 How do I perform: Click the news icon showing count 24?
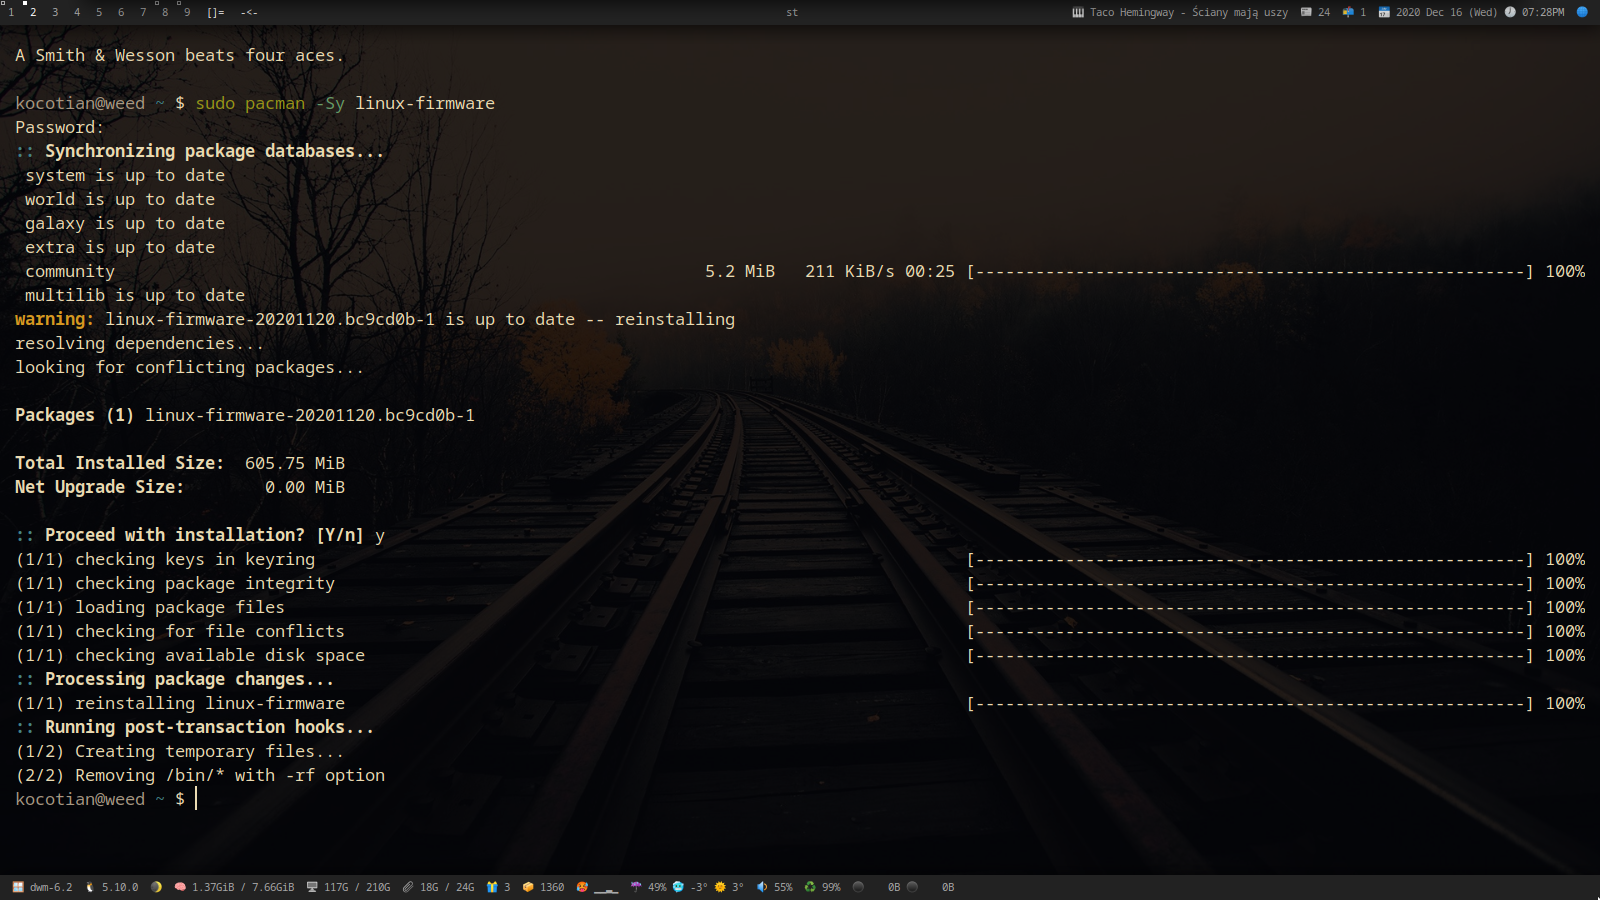1306,12
